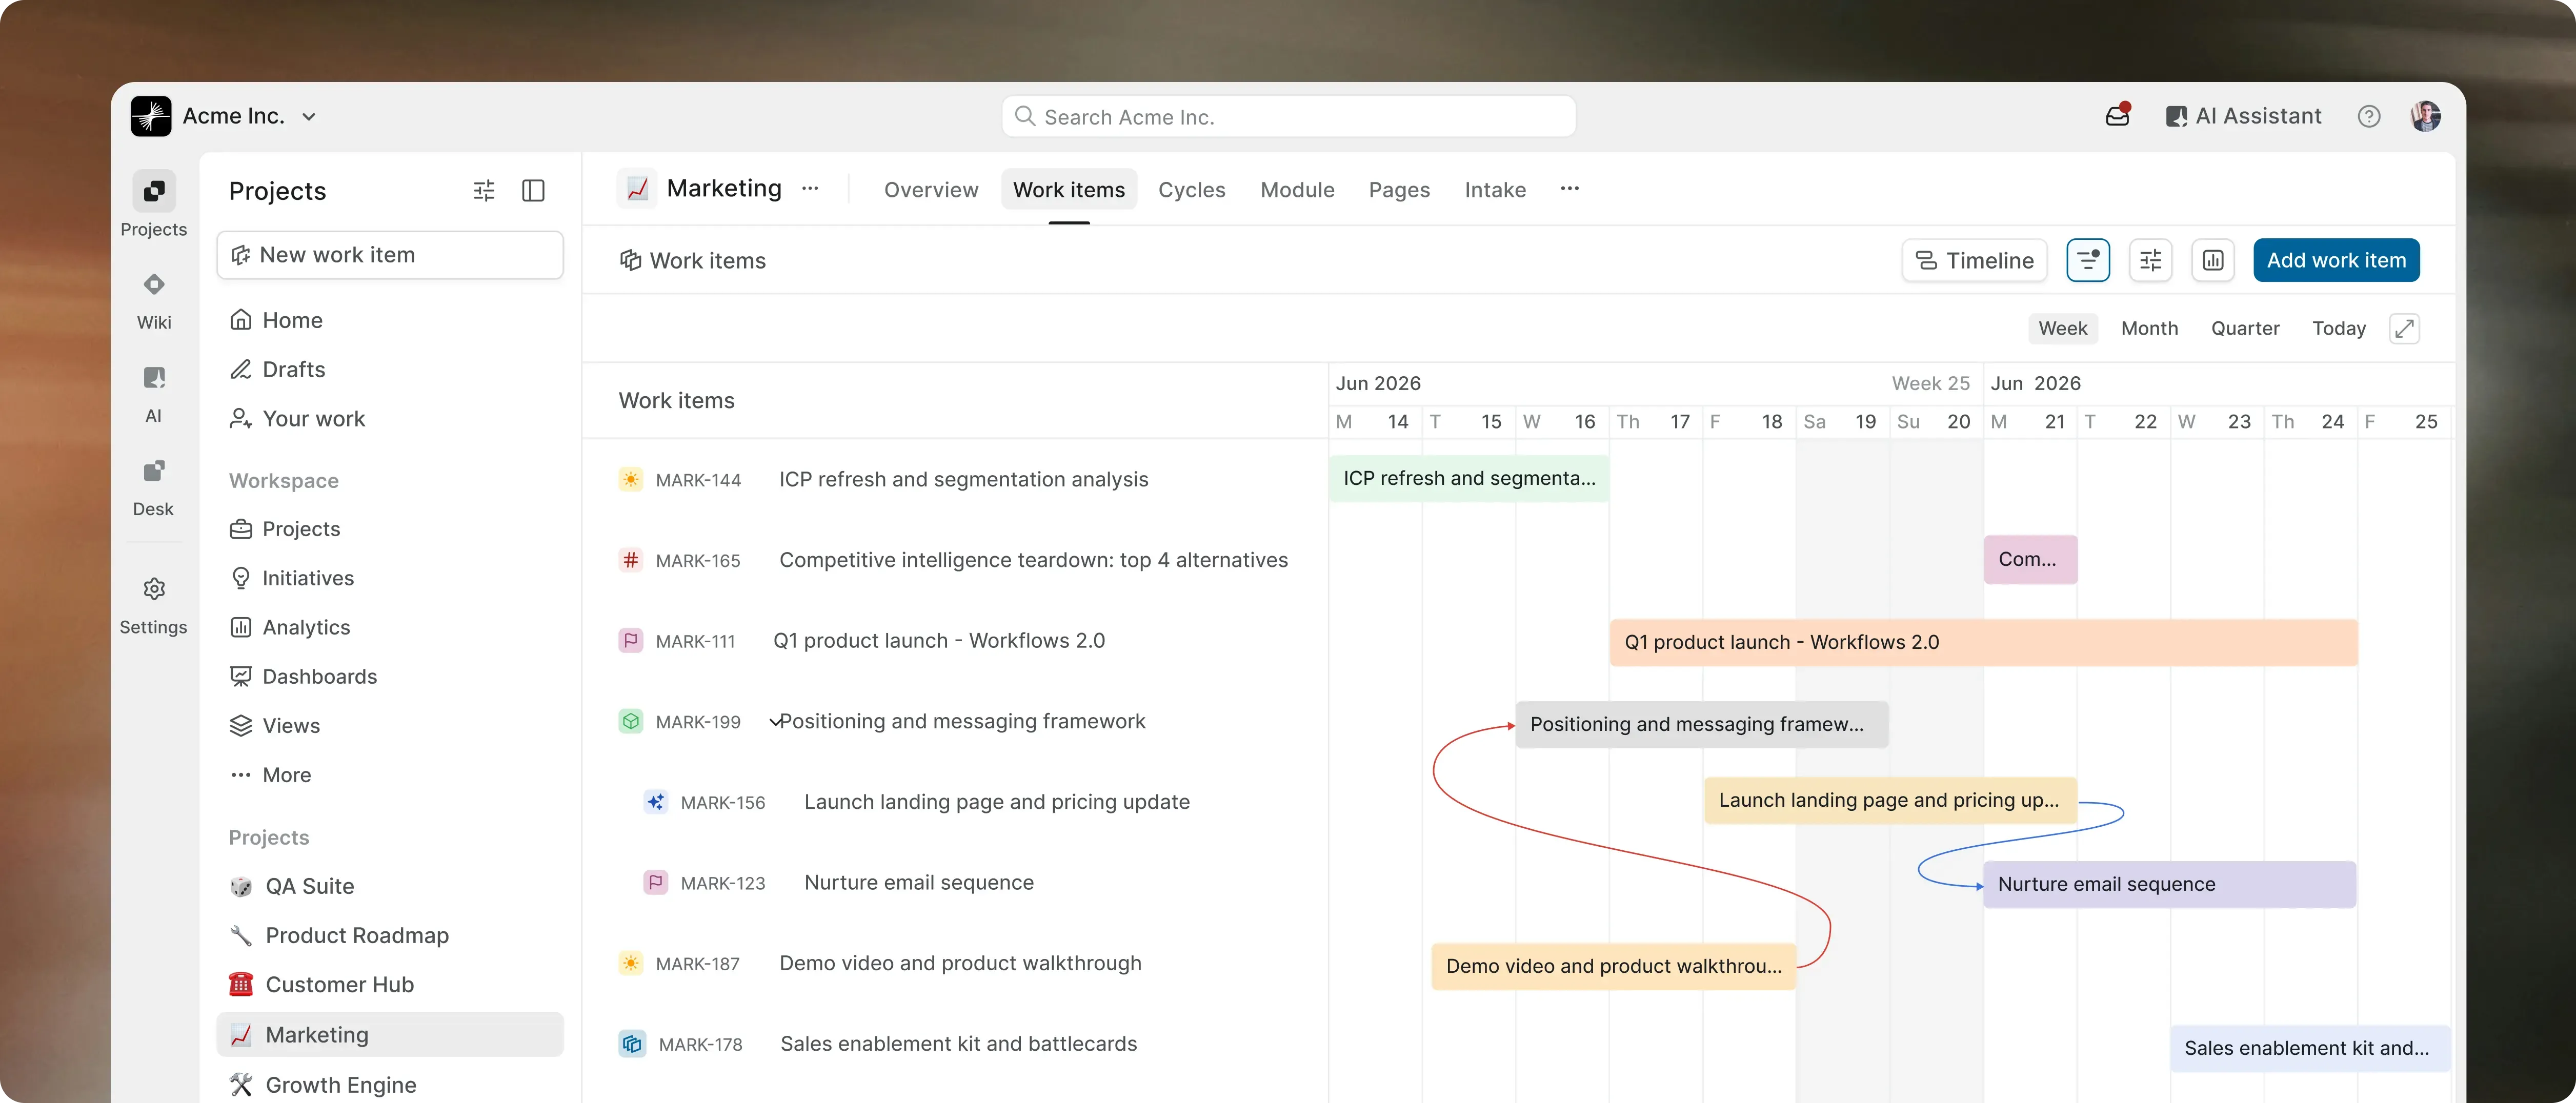This screenshot has width=2576, height=1103.
Task: Click the filters icon next to Timeline
Action: pos(2088,261)
